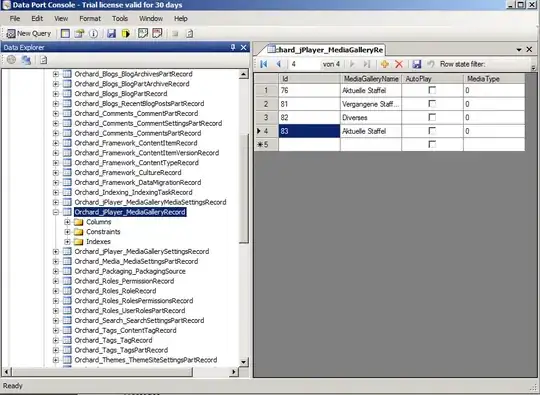
Task: Click the New Query toolbar button
Action: [29, 33]
